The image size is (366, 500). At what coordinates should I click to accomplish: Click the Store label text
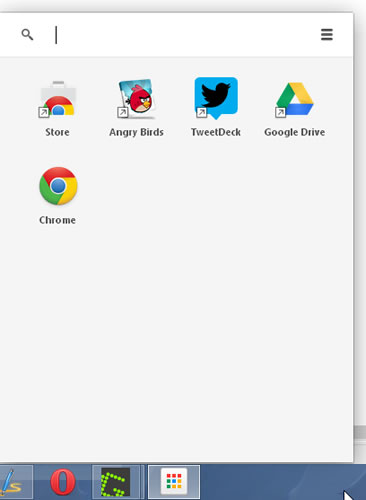57,132
